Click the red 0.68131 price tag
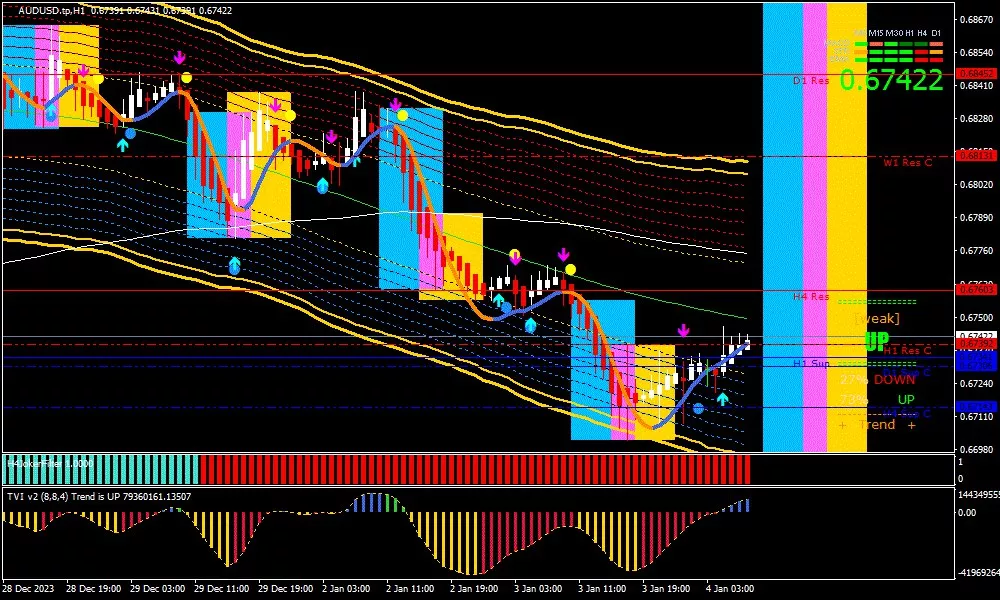 975,155
